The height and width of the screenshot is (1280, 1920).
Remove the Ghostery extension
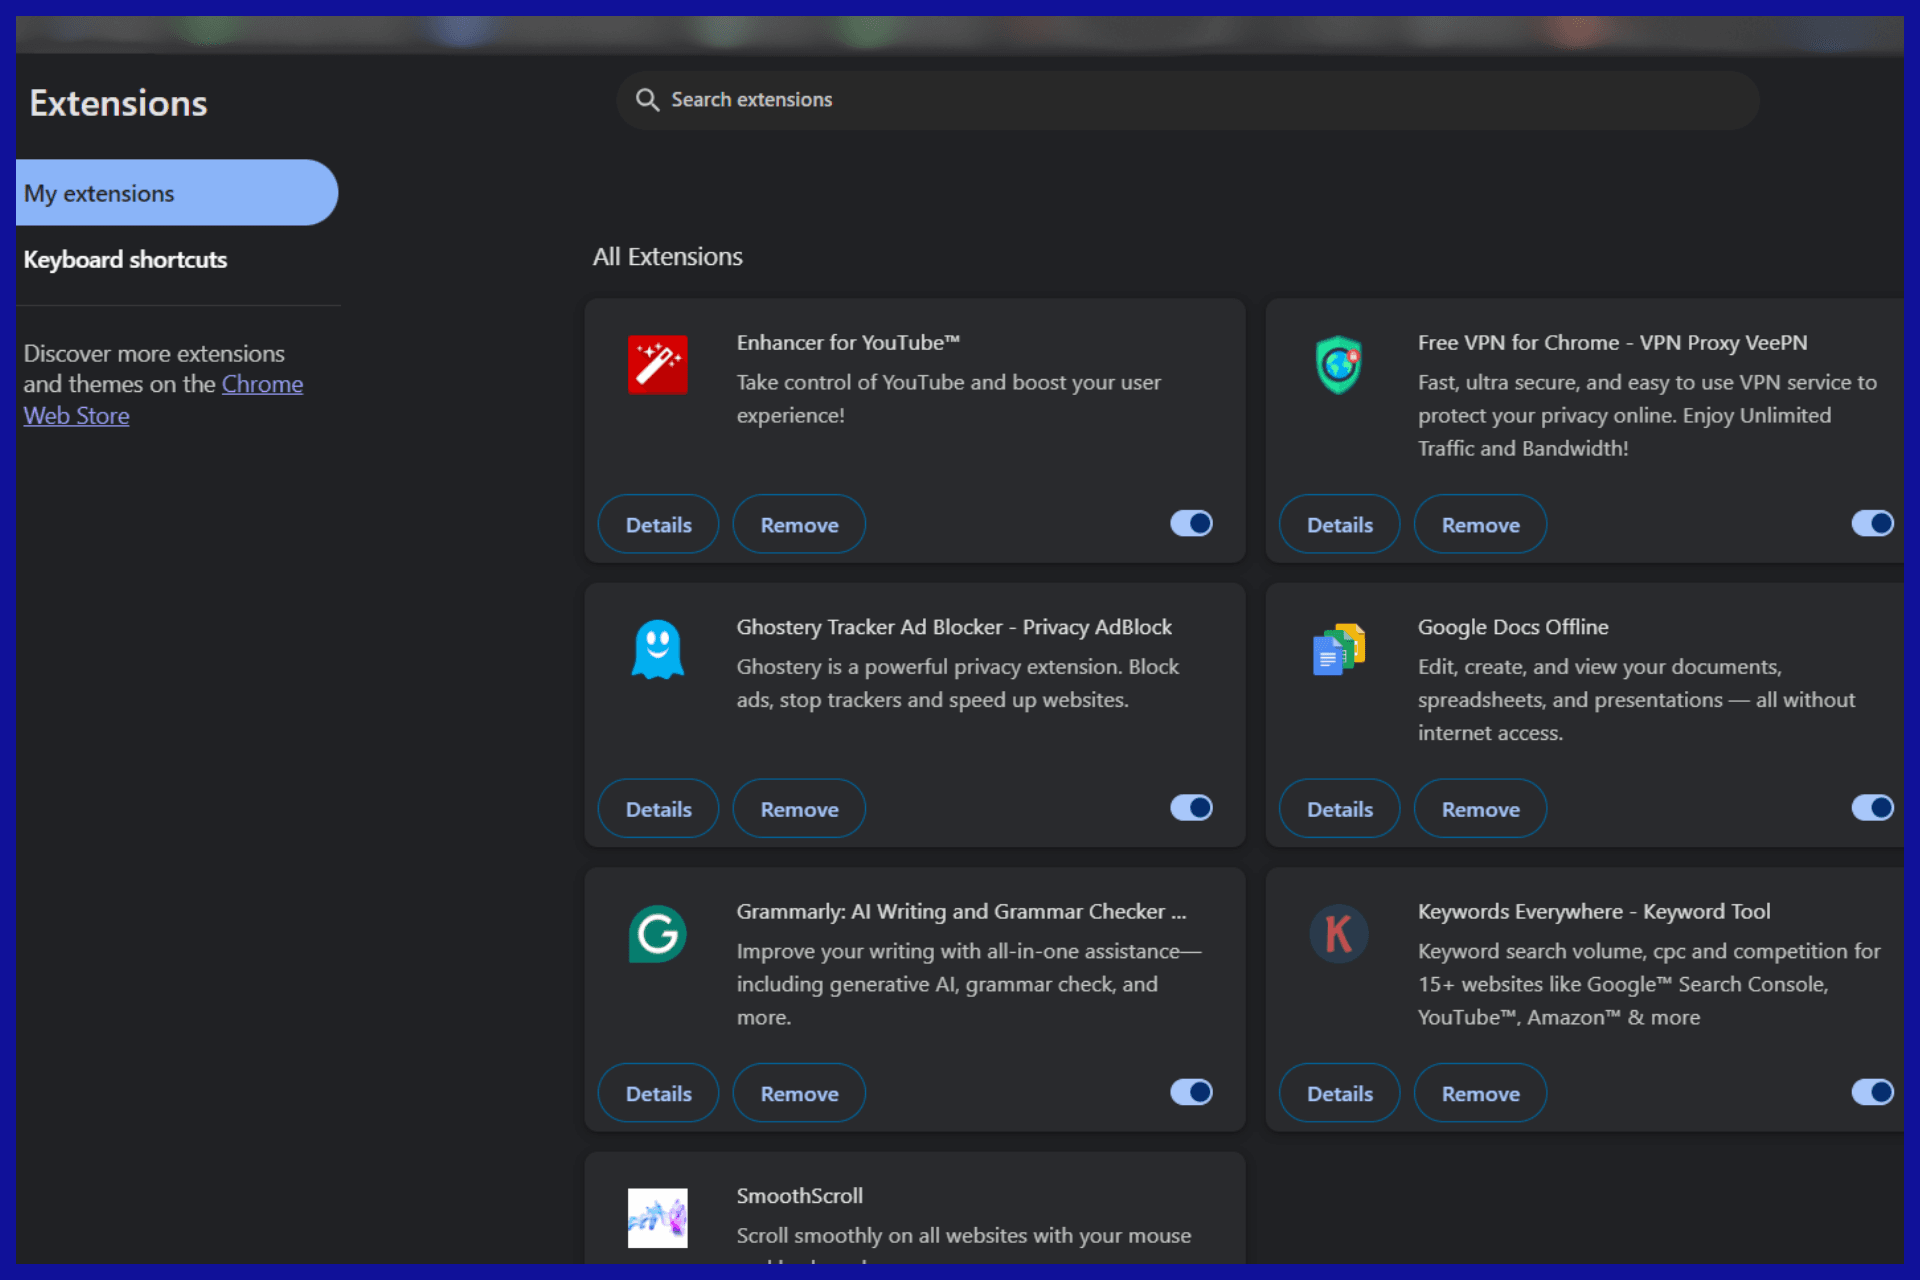(x=798, y=808)
